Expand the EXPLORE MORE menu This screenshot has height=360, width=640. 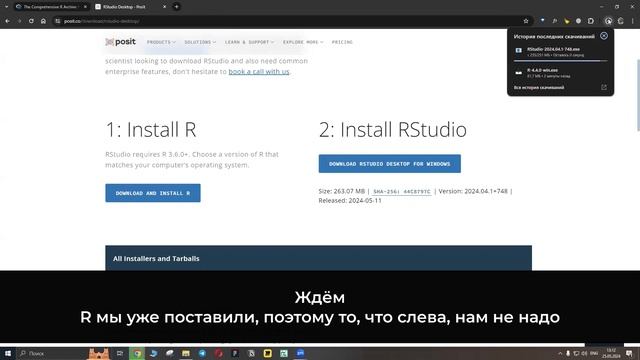303,42
